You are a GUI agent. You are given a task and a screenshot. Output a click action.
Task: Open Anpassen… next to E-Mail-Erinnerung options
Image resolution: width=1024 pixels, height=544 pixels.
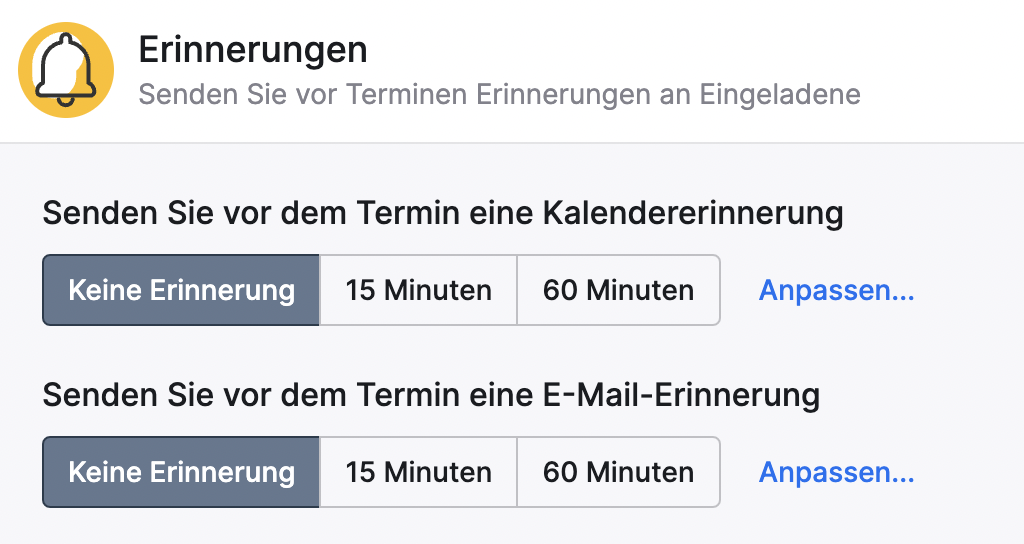837,473
